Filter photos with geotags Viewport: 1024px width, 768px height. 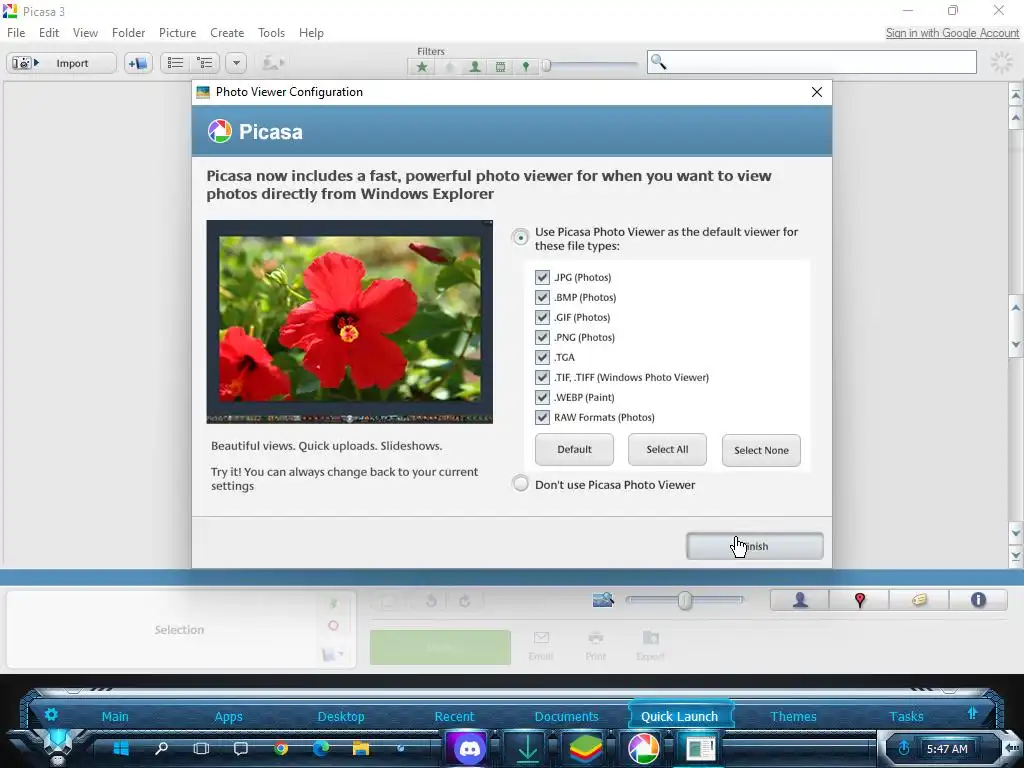click(x=526, y=67)
